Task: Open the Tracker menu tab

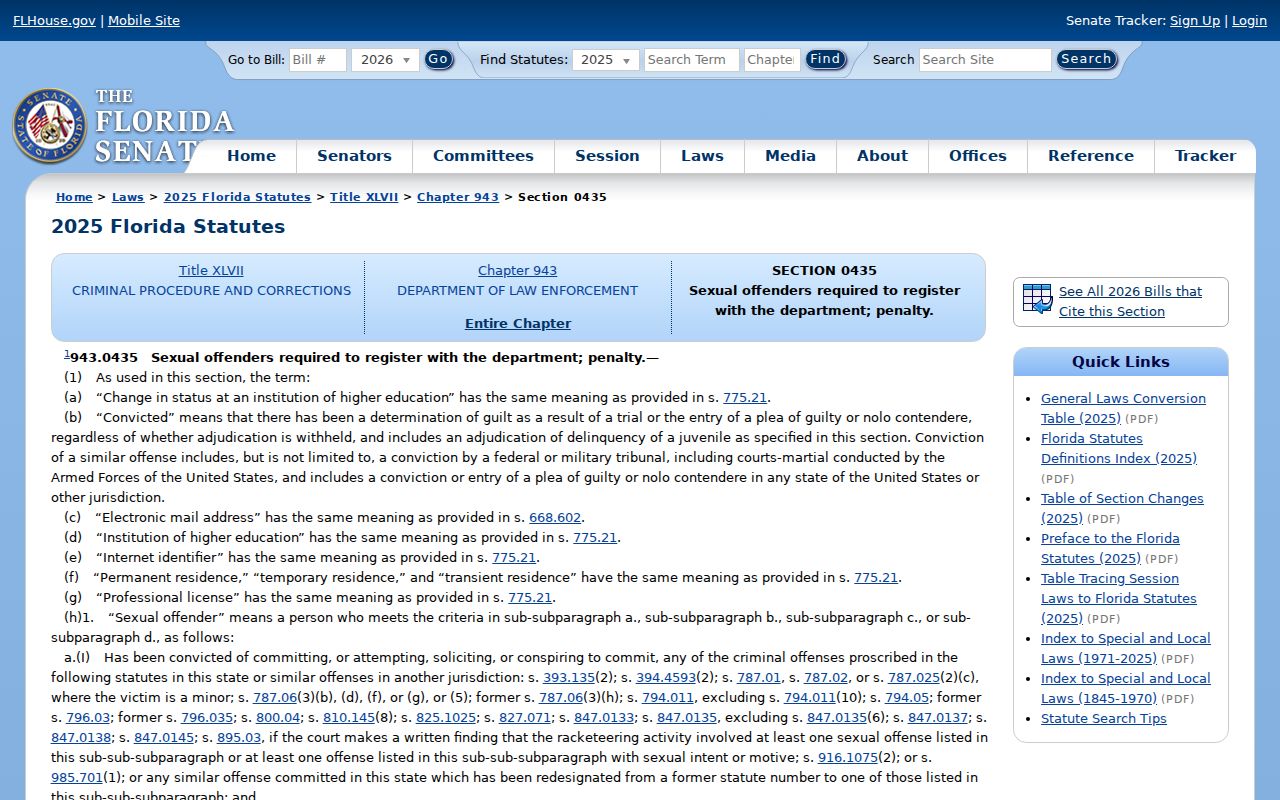Action: coord(1205,156)
